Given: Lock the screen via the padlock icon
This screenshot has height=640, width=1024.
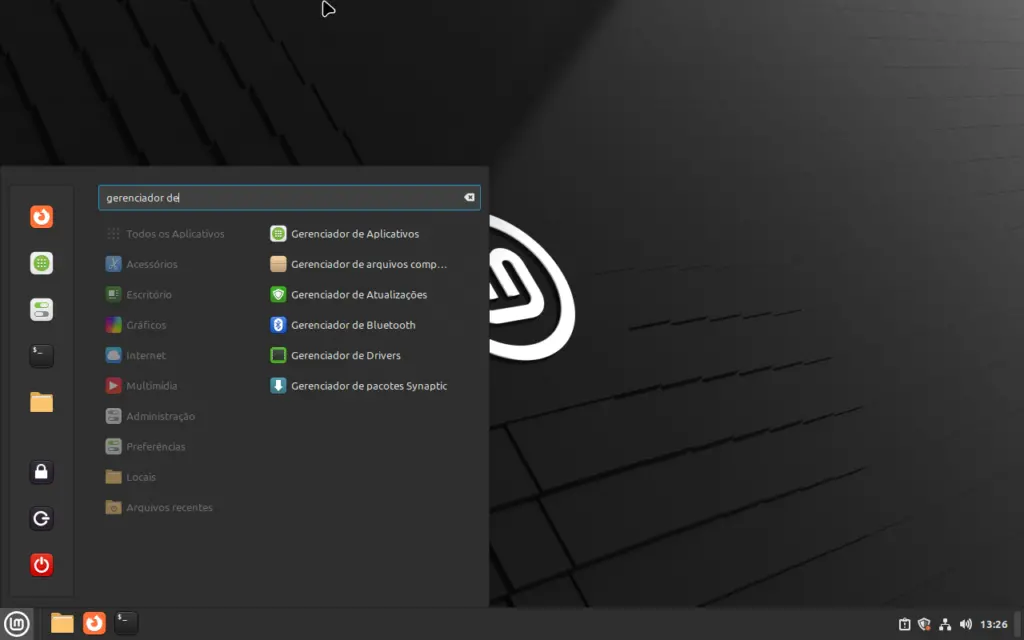Looking at the screenshot, I should [x=41, y=472].
